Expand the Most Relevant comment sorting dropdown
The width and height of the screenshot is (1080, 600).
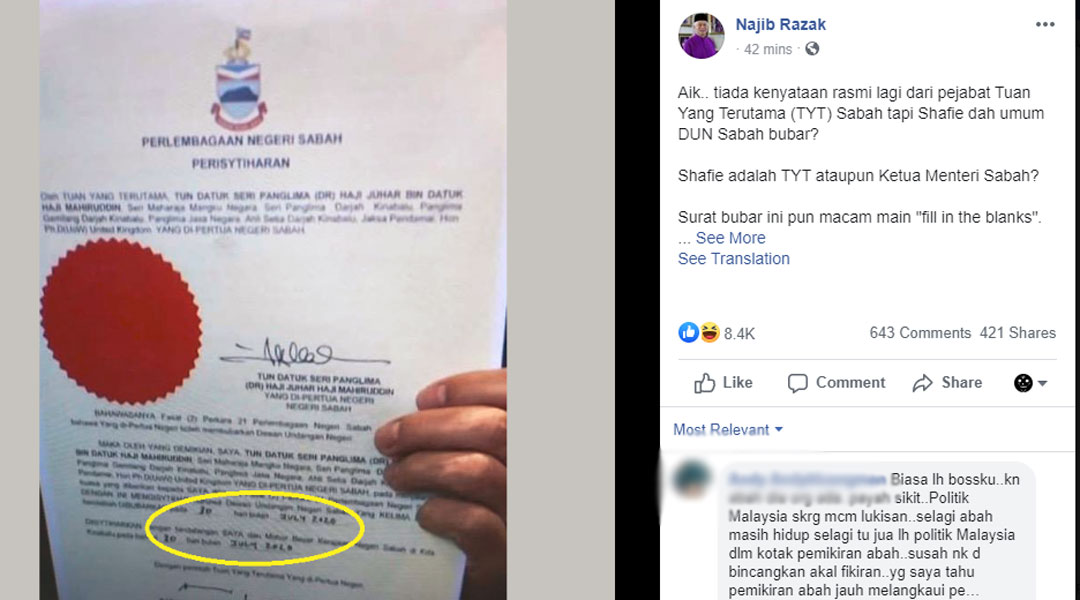tap(728, 430)
